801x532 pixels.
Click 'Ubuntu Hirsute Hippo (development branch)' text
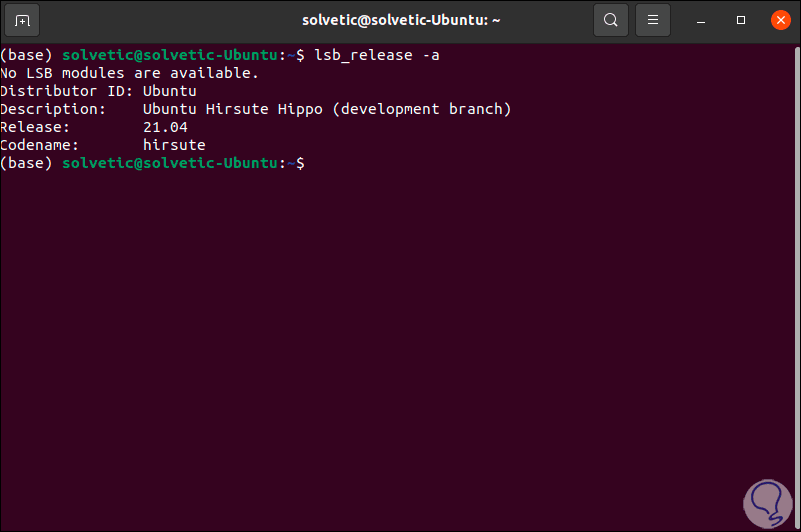[x=327, y=109]
